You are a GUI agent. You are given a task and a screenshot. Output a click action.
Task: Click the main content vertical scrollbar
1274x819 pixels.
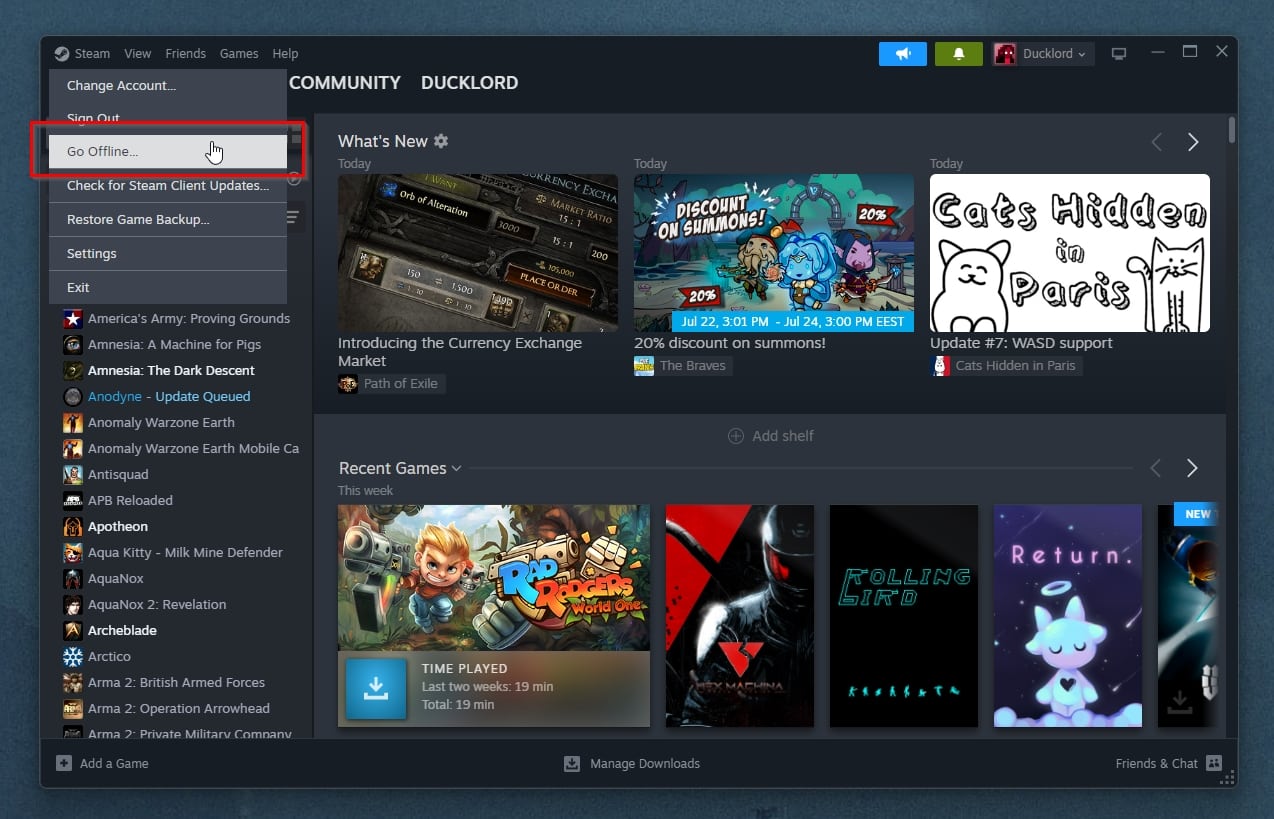pyautogui.click(x=1232, y=130)
